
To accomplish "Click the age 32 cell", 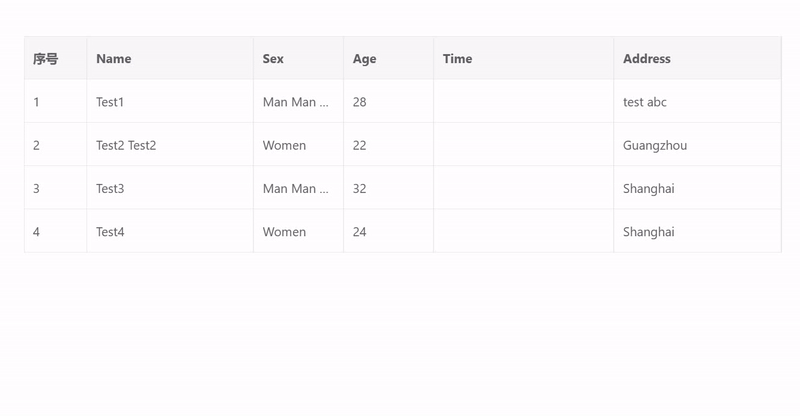I will (360, 188).
